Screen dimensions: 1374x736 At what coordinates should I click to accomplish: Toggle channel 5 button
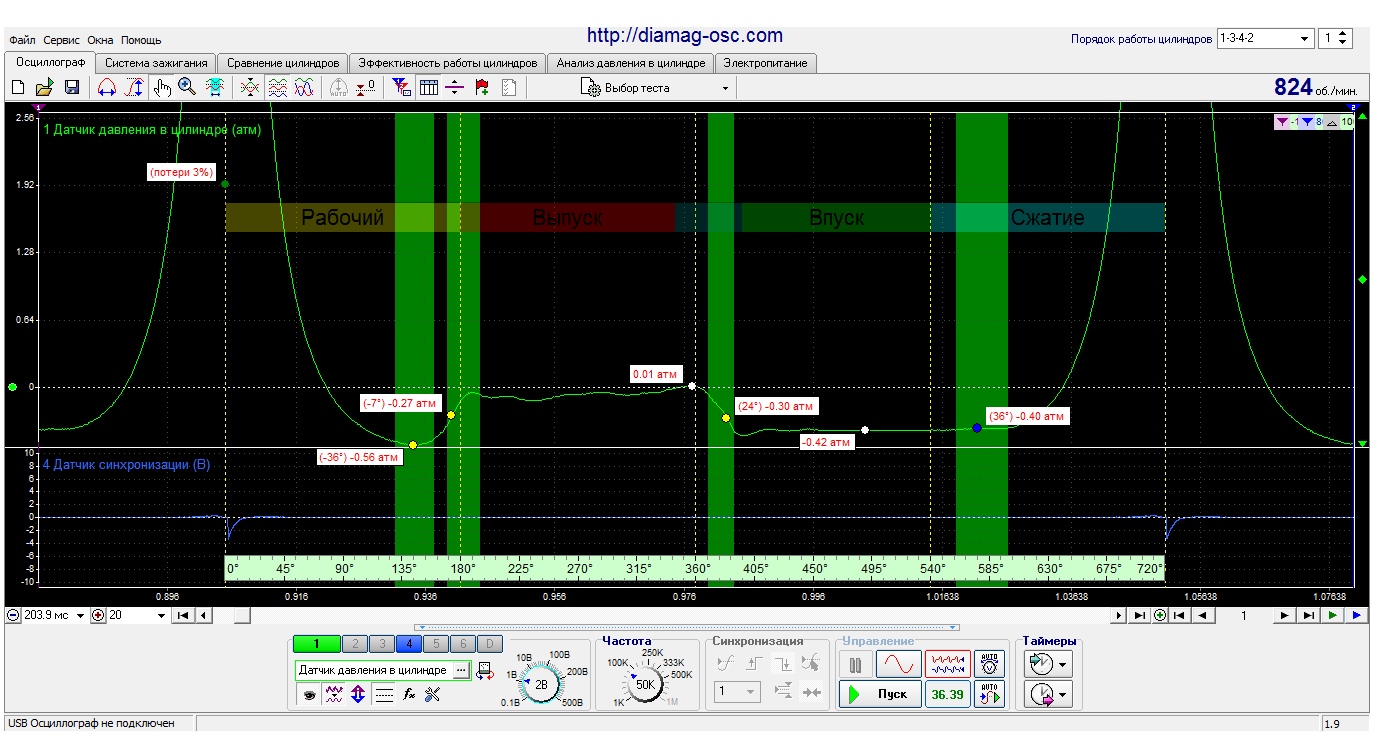pyautogui.click(x=436, y=644)
